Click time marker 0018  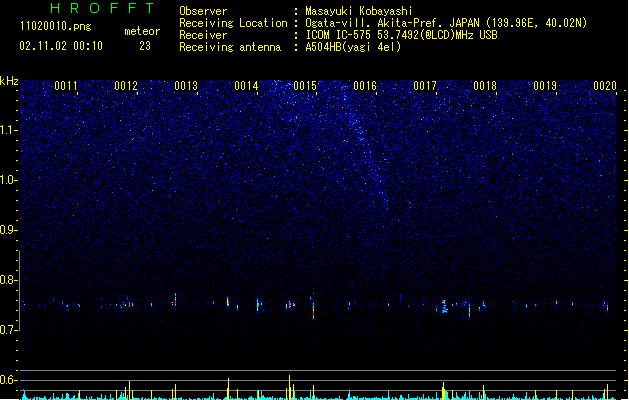click(x=485, y=86)
